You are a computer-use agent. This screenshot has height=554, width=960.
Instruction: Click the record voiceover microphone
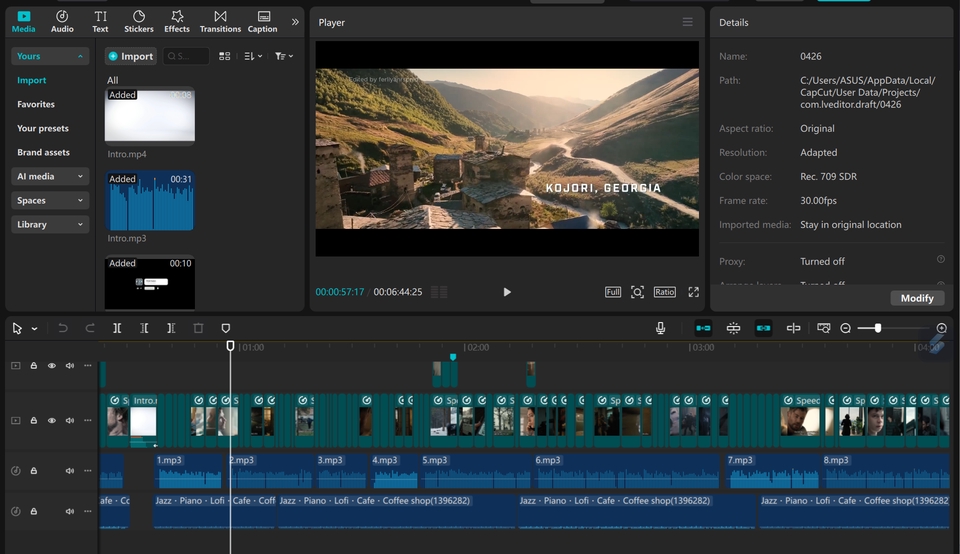click(x=661, y=328)
